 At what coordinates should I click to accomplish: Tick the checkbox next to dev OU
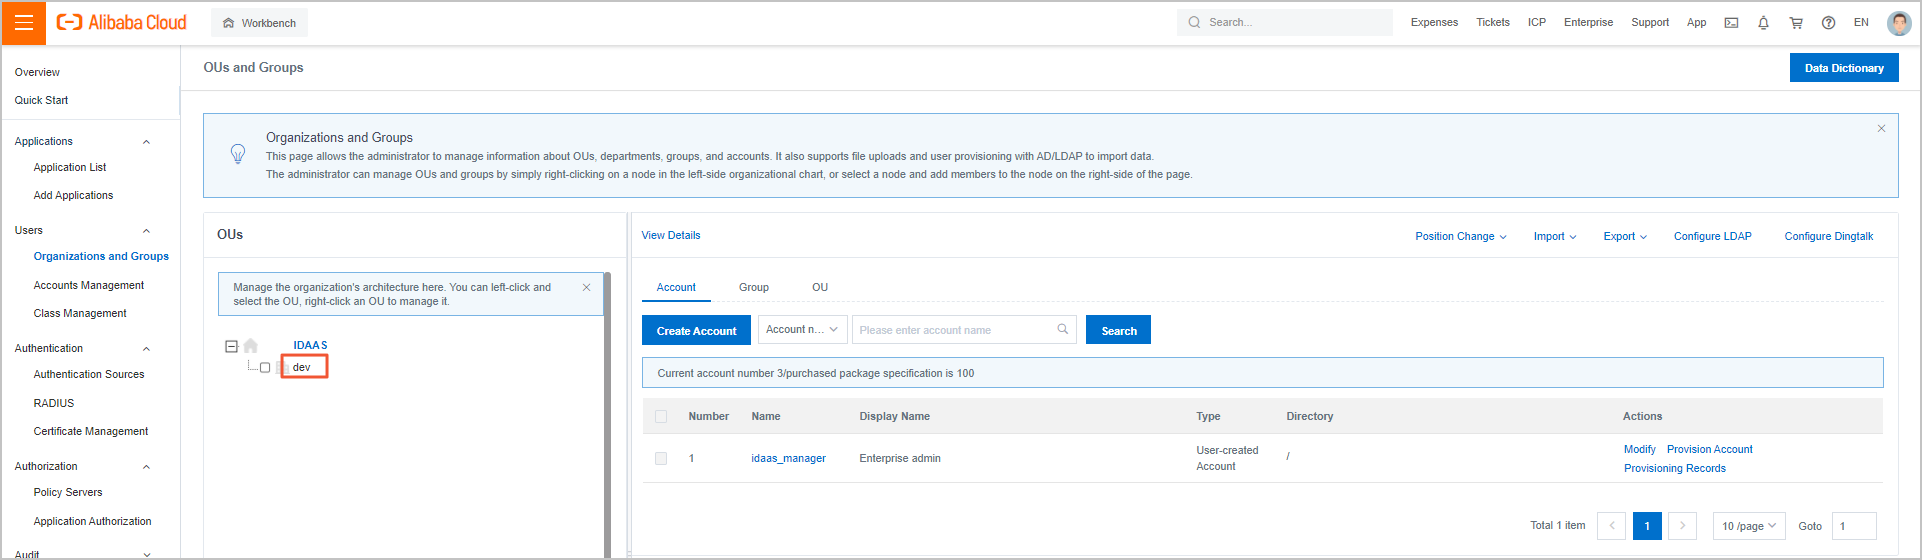[x=265, y=368]
